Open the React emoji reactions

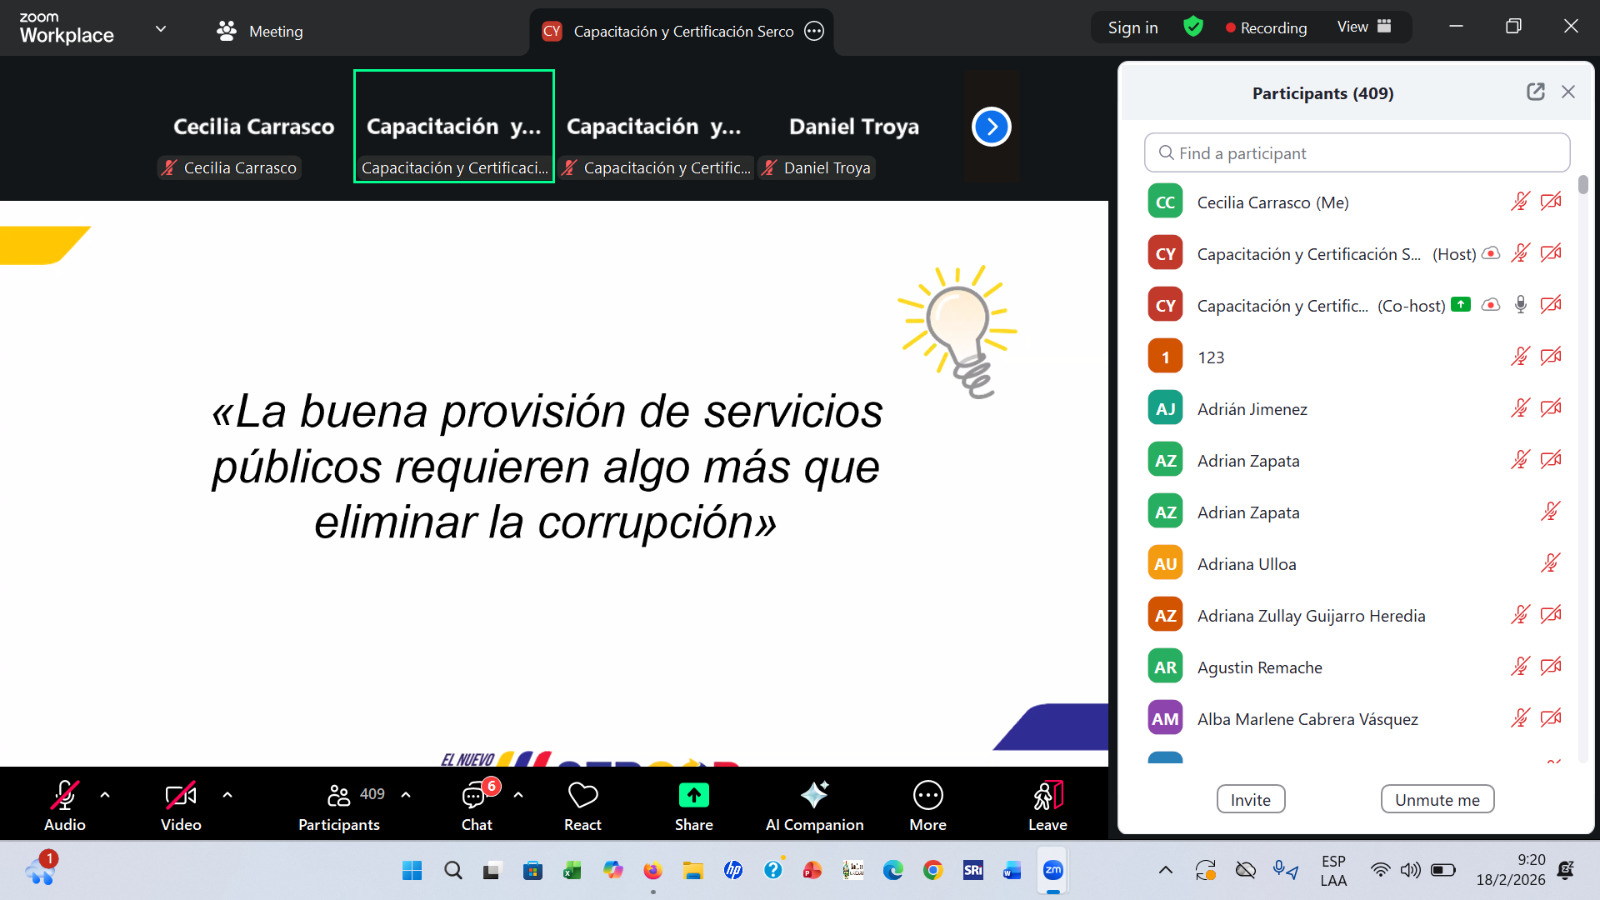pos(582,805)
